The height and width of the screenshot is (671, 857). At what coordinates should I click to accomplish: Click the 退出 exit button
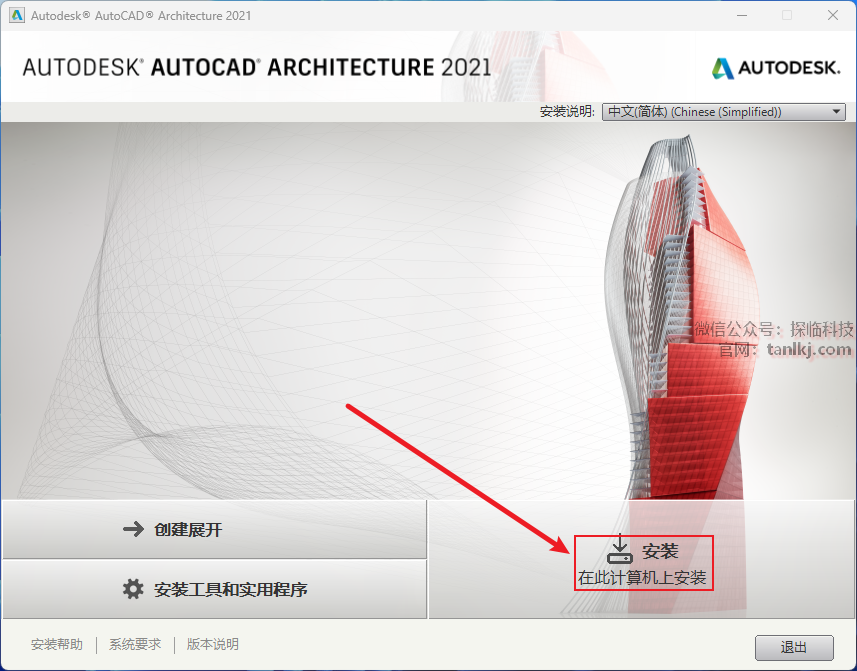tap(794, 648)
